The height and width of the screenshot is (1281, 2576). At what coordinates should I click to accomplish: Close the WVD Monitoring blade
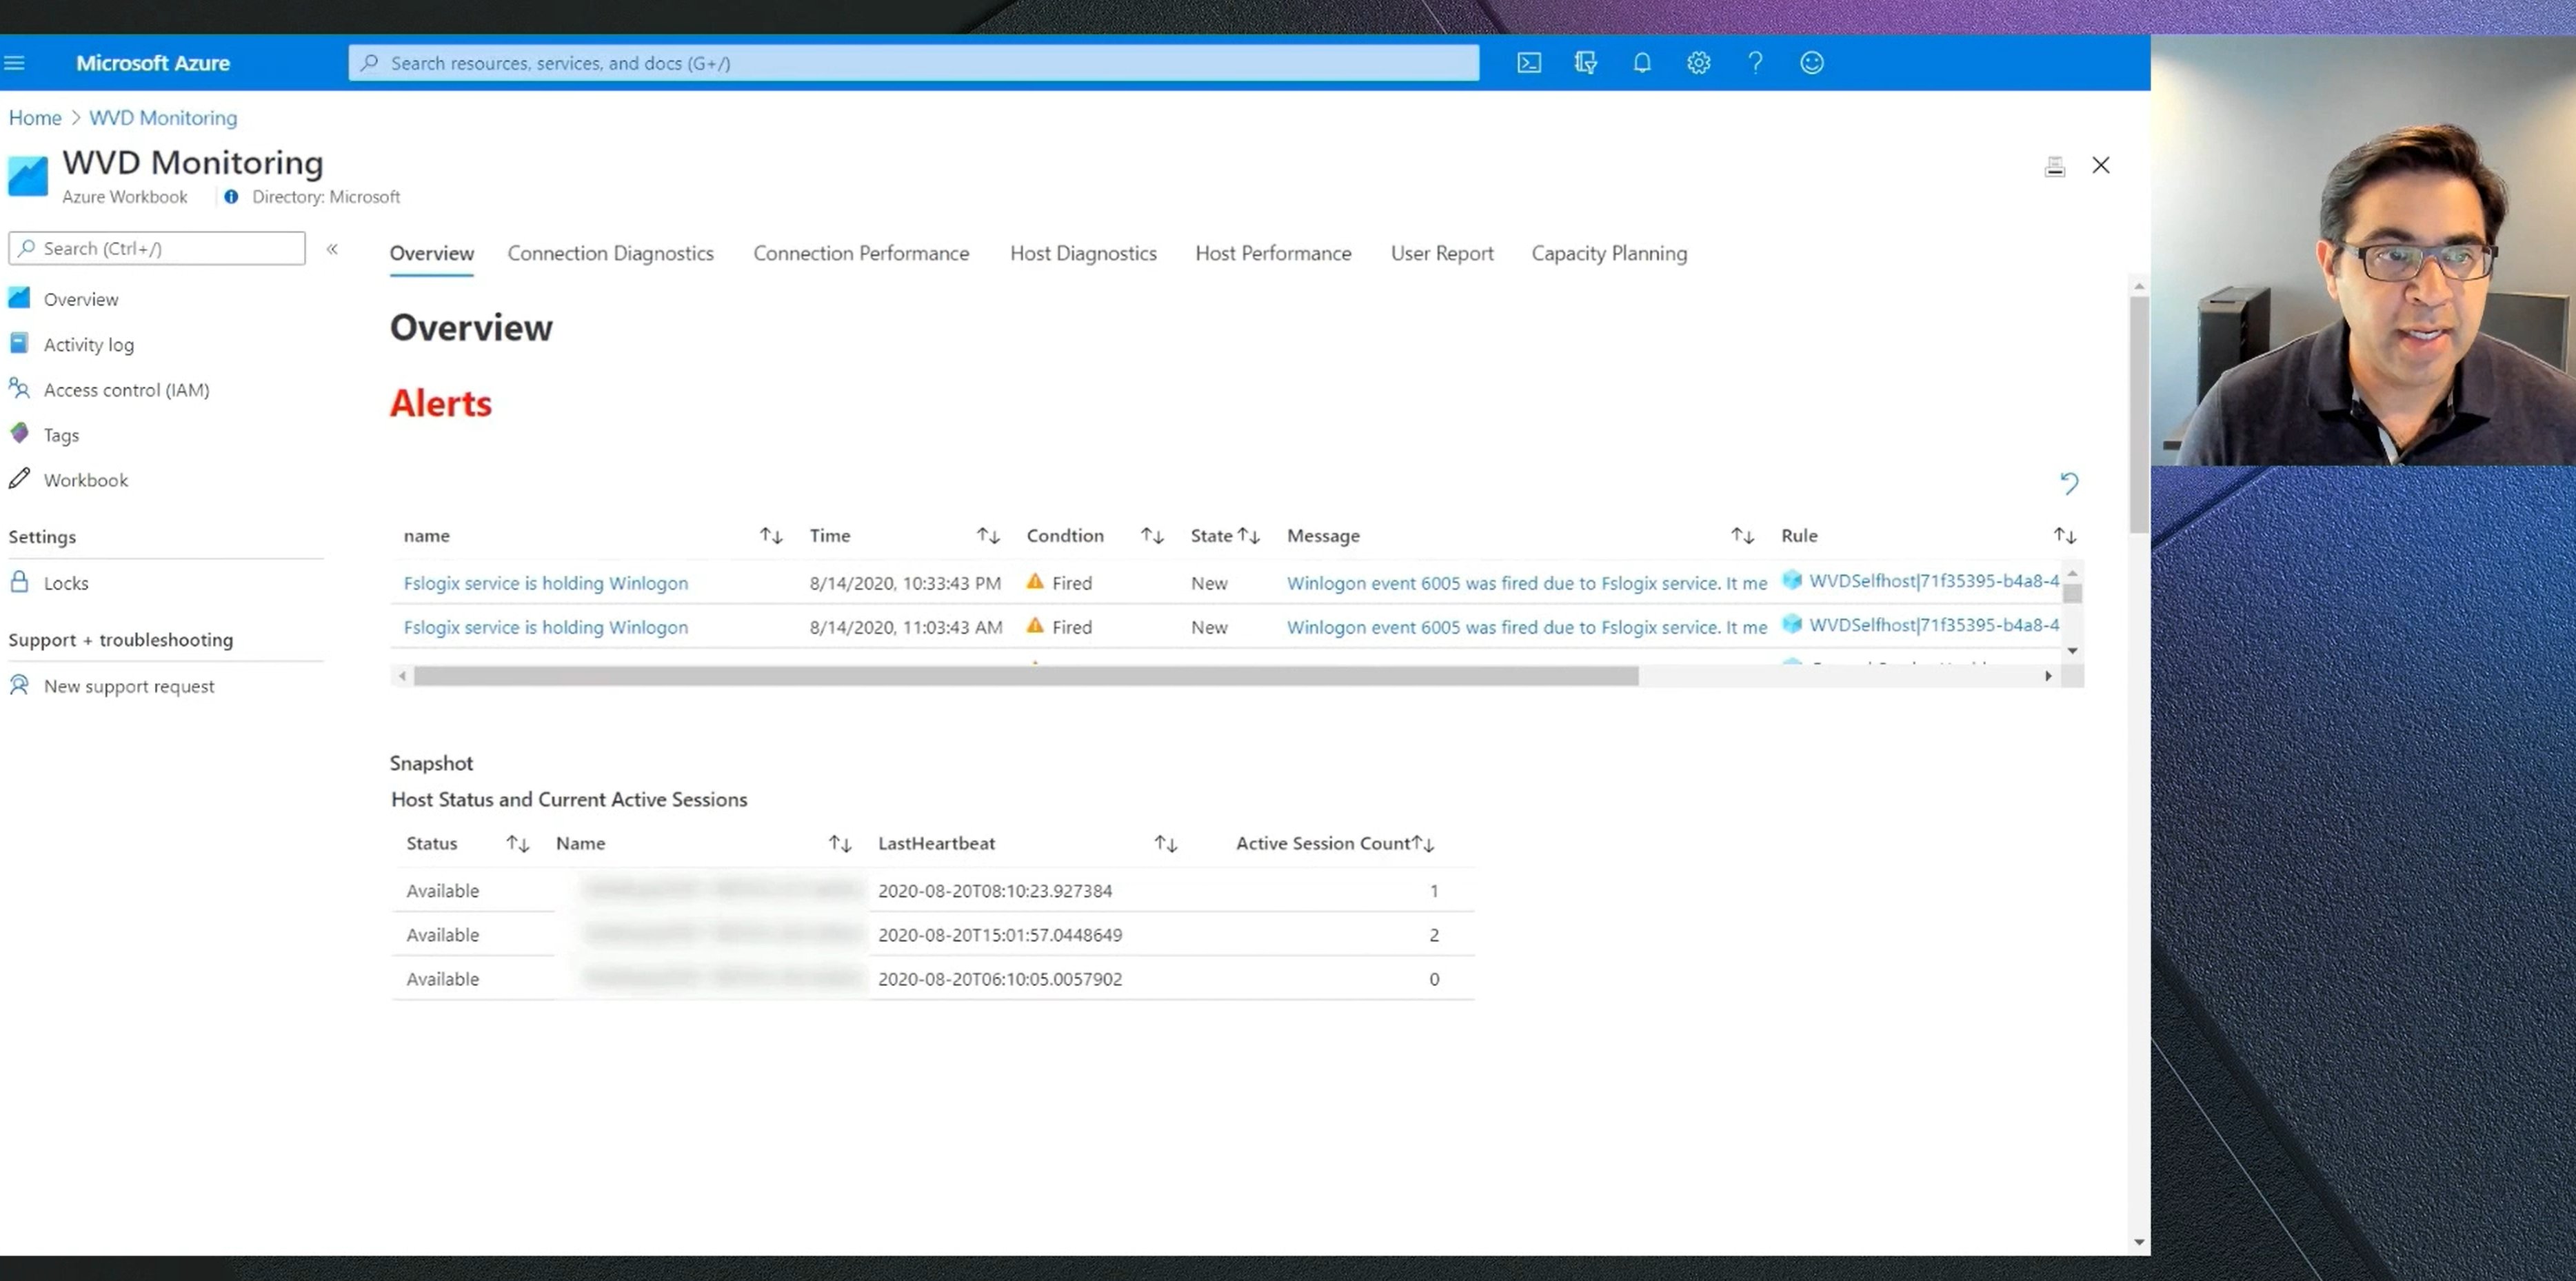2101,165
